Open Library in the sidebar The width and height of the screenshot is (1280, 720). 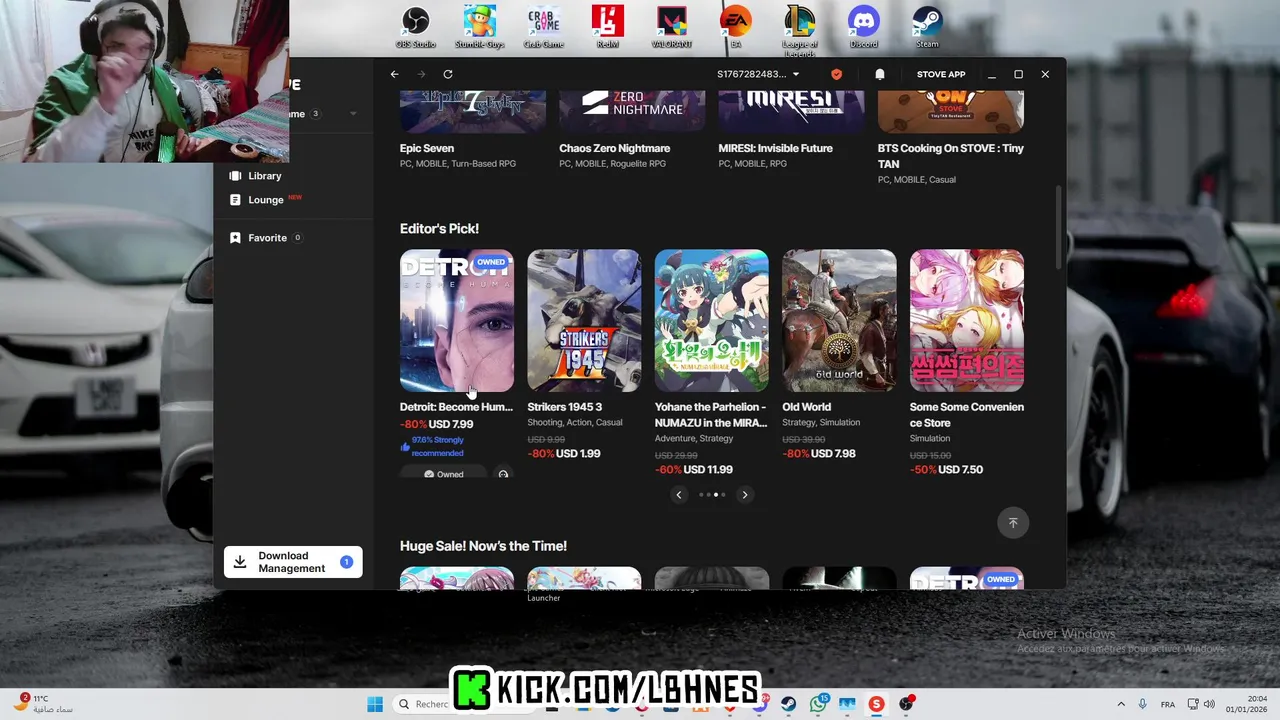264,176
